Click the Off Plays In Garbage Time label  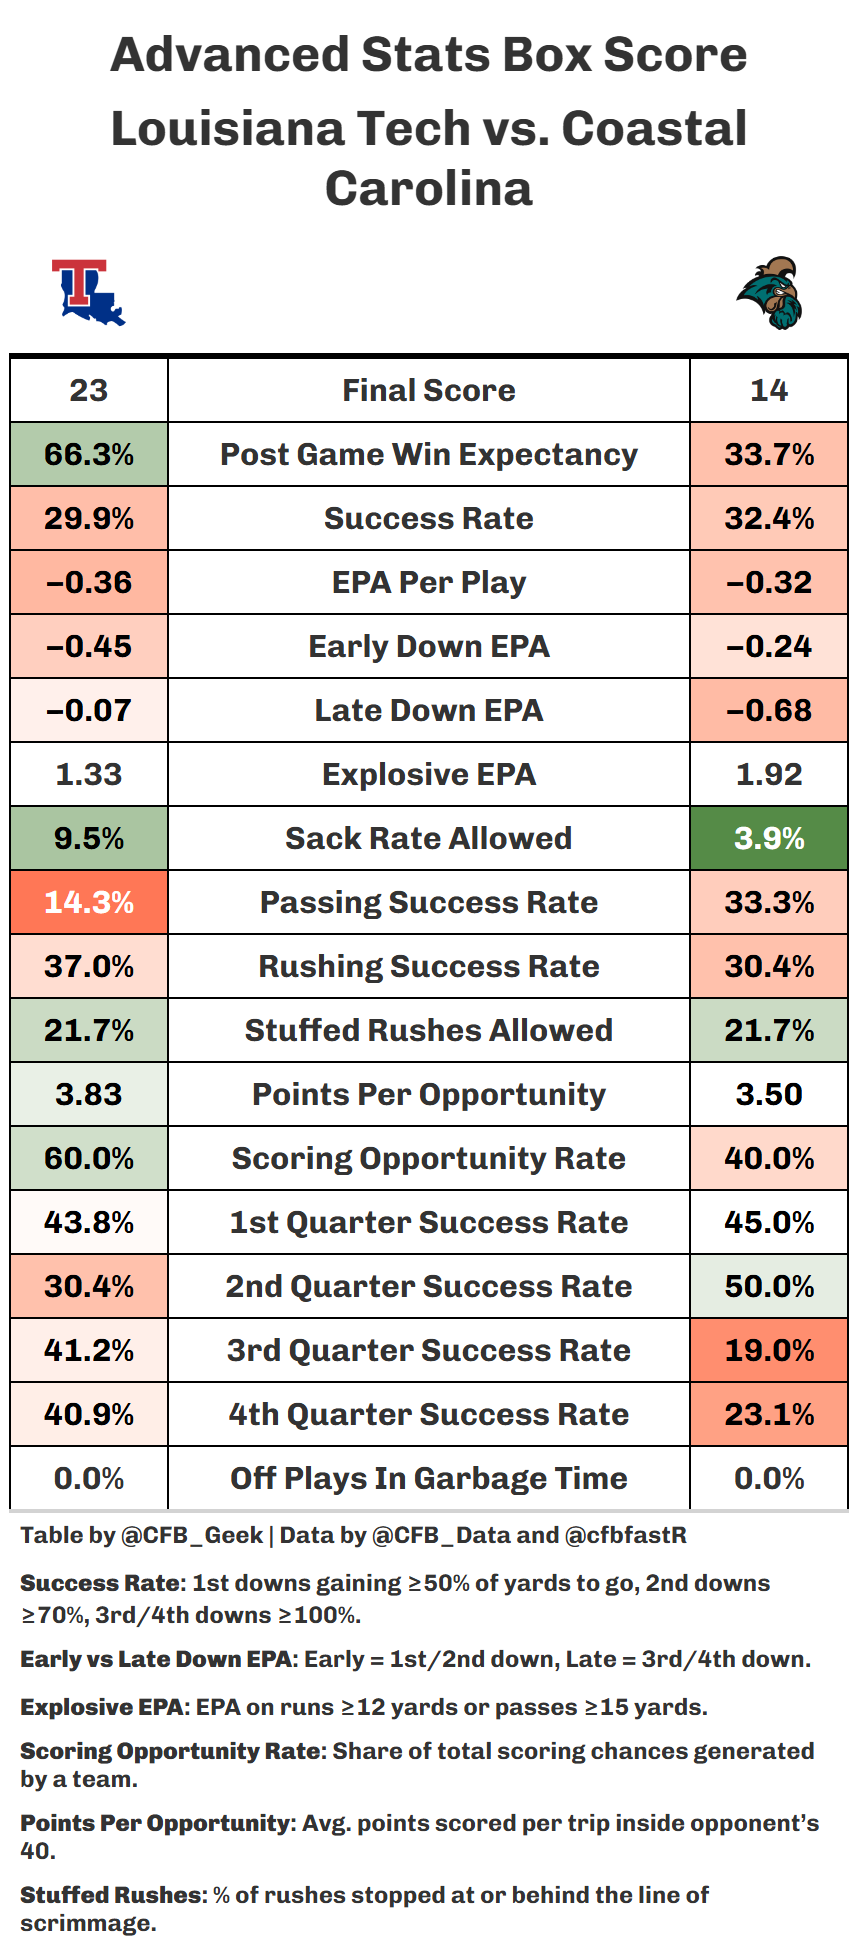pyautogui.click(x=429, y=1478)
